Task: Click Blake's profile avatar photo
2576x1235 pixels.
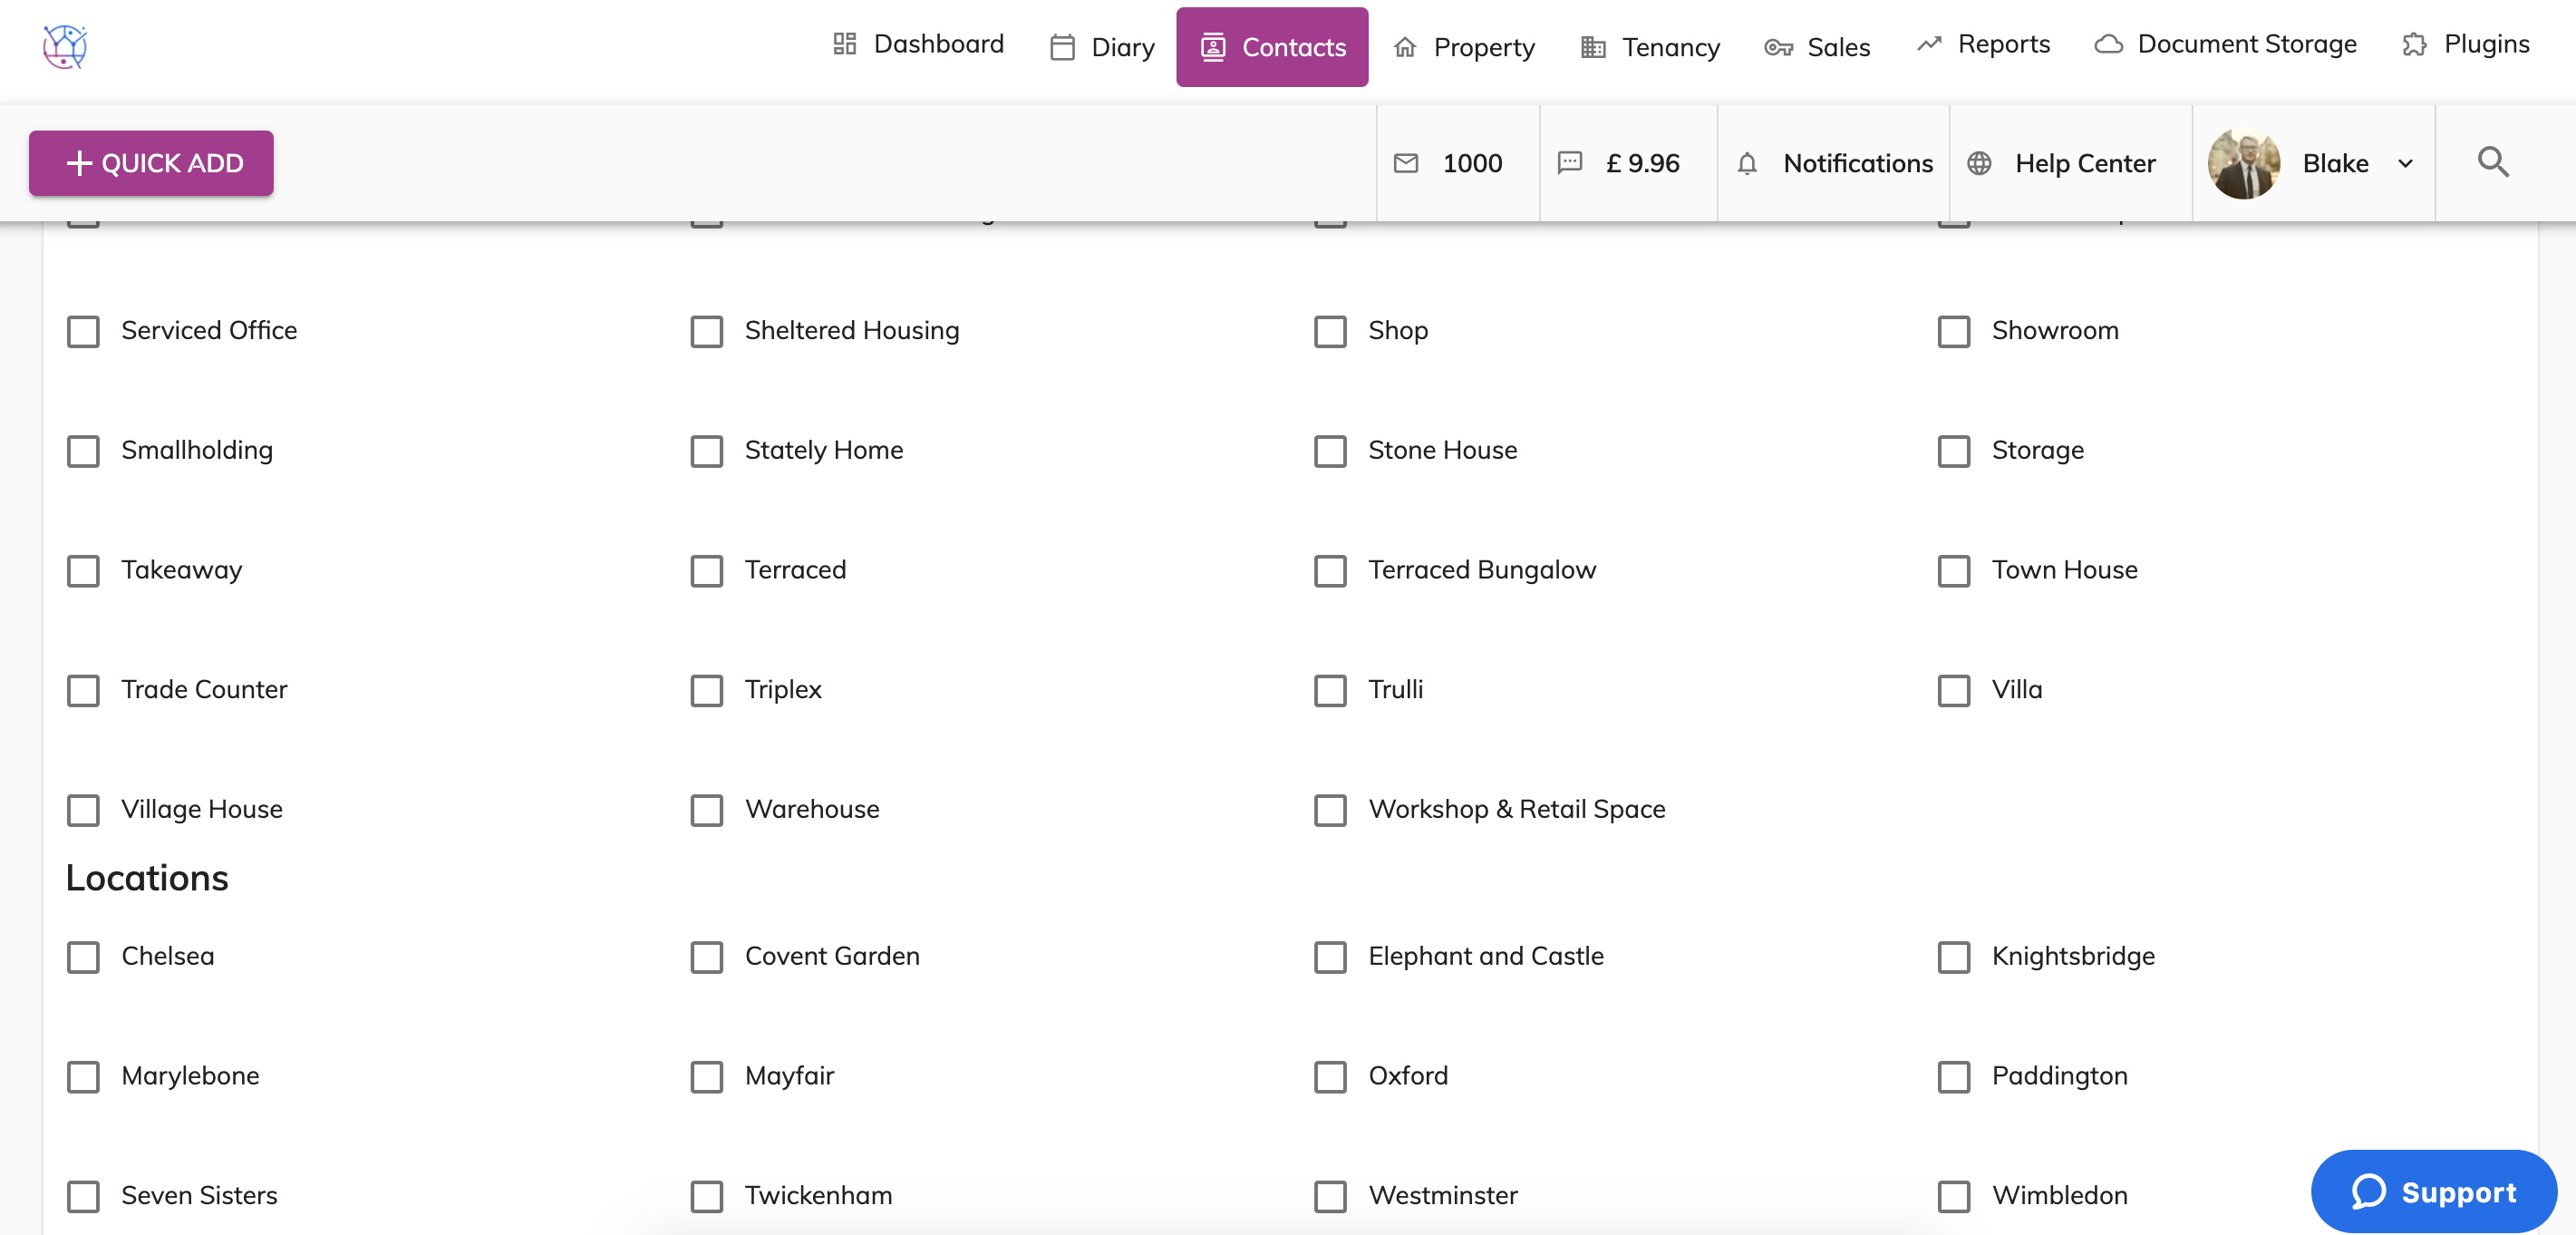Action: (2244, 163)
